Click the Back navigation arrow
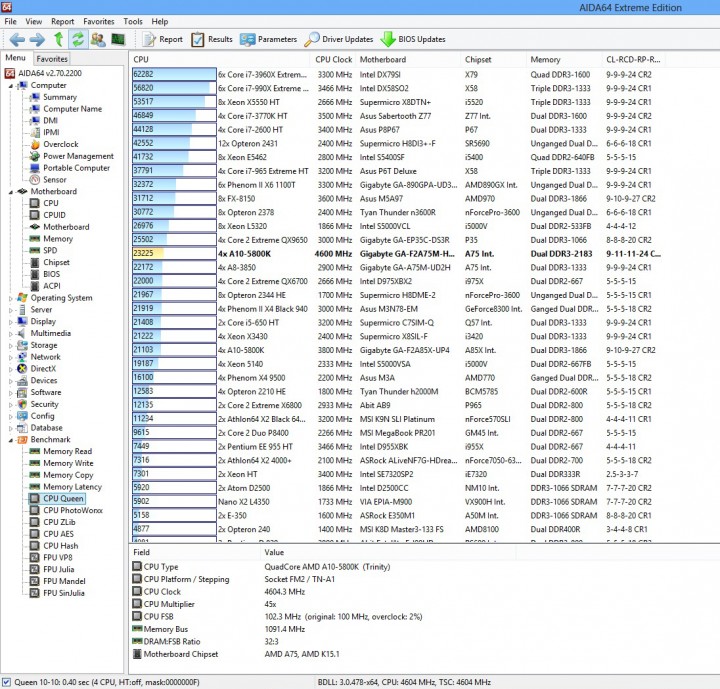Viewport: 720px width, 689px height. [x=17, y=40]
